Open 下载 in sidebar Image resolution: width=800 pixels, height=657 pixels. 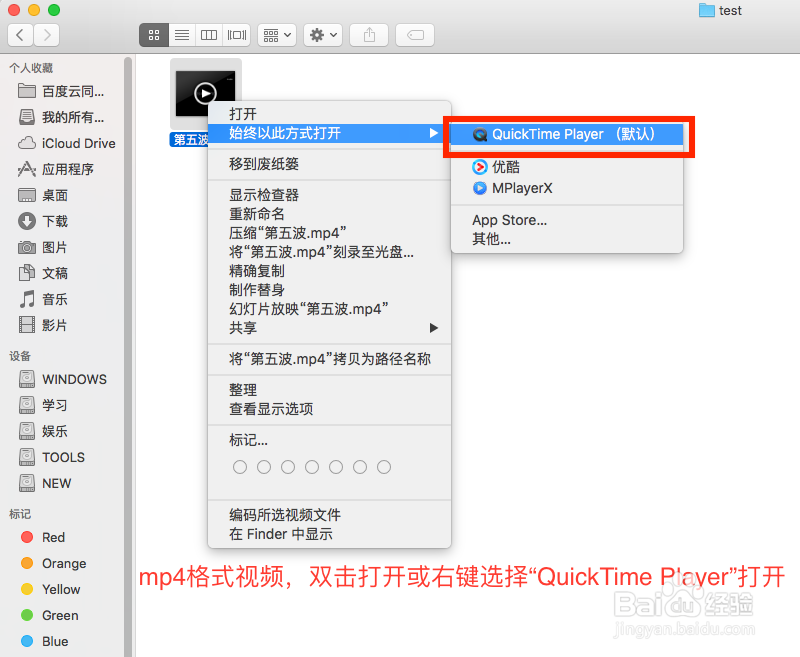click(x=43, y=221)
